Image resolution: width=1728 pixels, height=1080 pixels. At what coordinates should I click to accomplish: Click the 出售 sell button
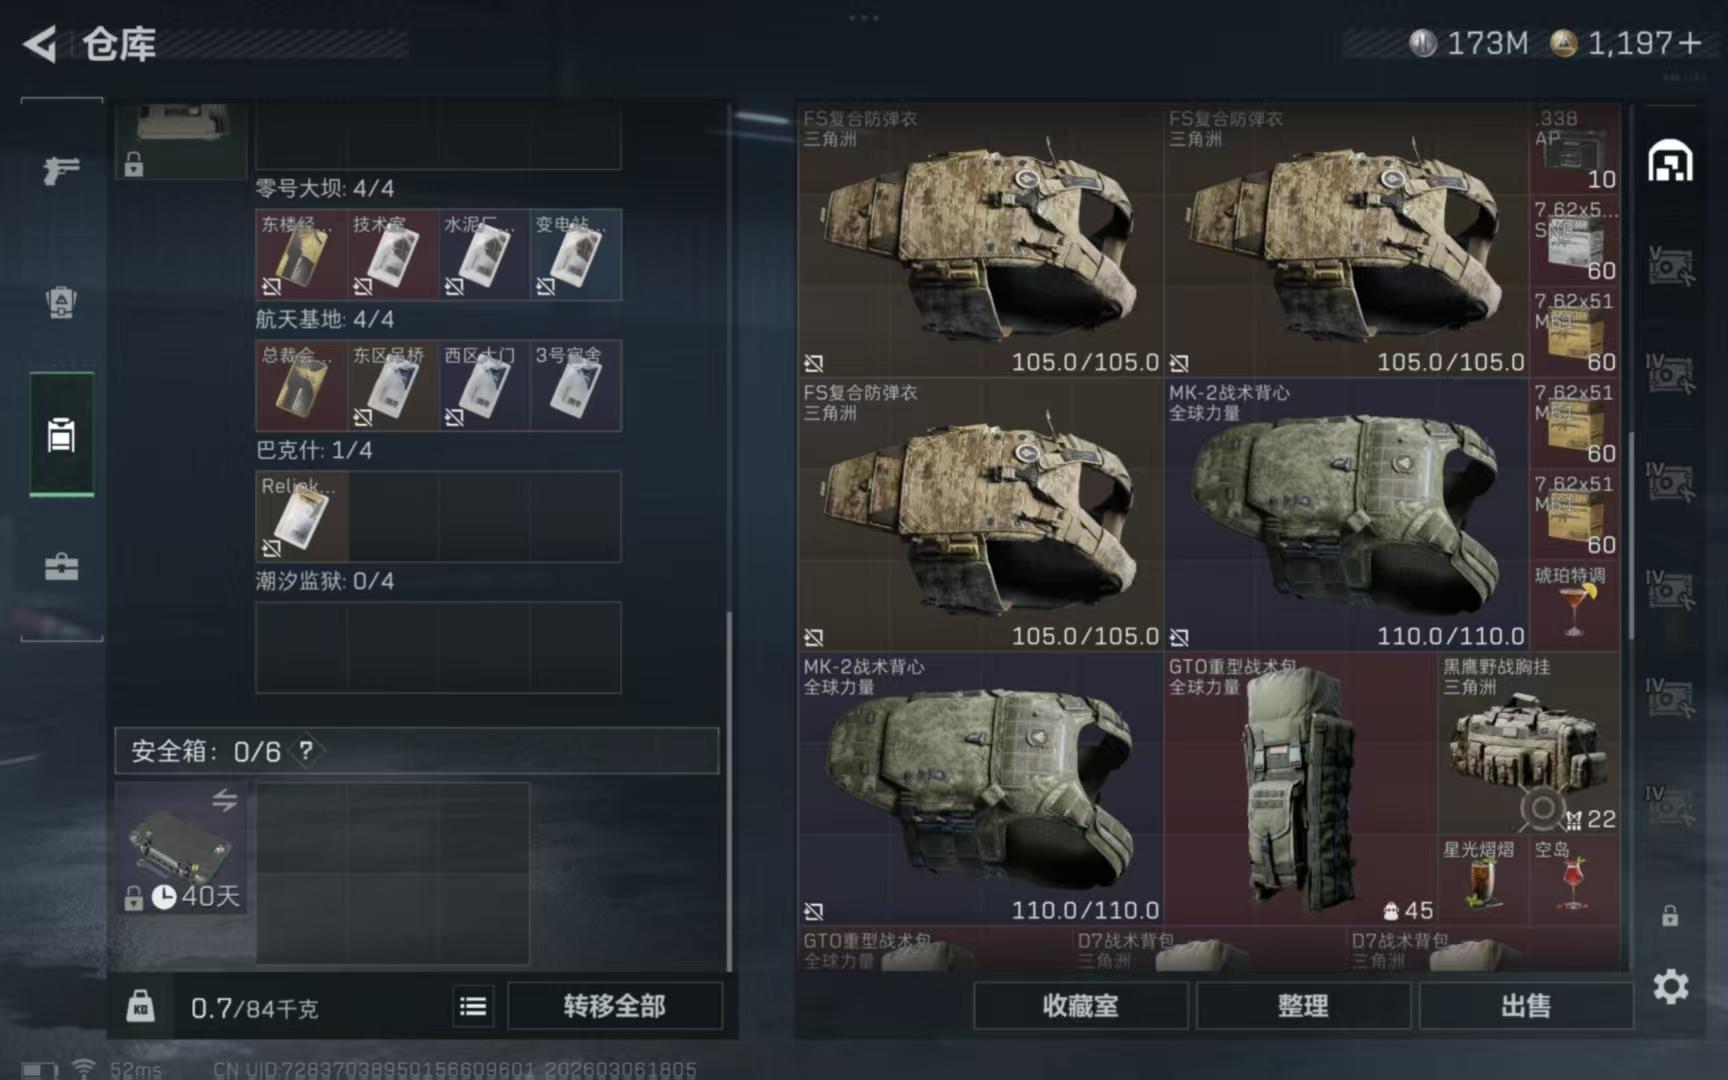tap(1526, 1006)
